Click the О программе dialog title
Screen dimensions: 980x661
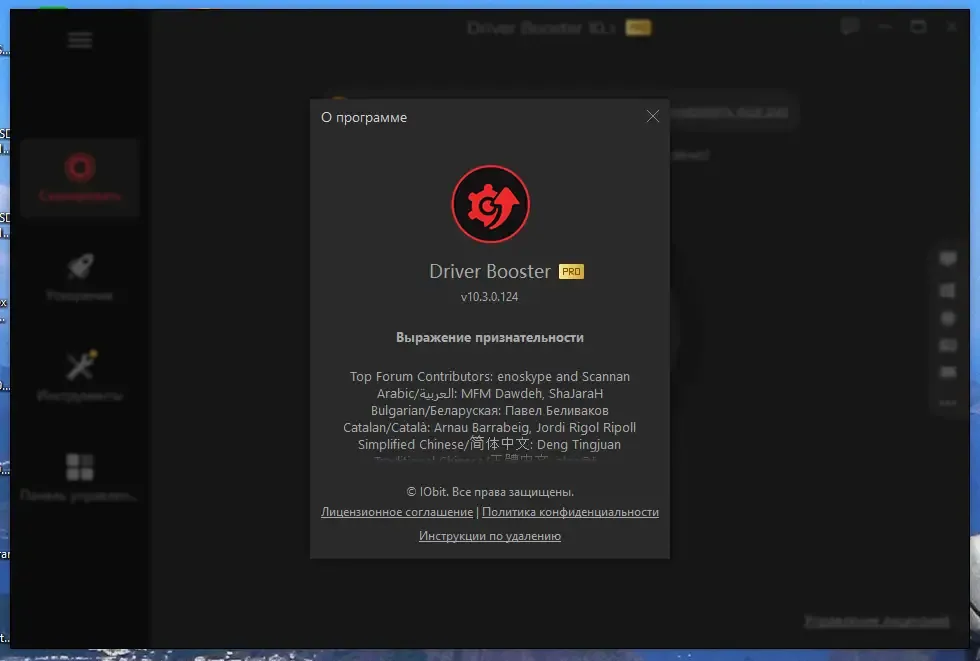[x=364, y=117]
